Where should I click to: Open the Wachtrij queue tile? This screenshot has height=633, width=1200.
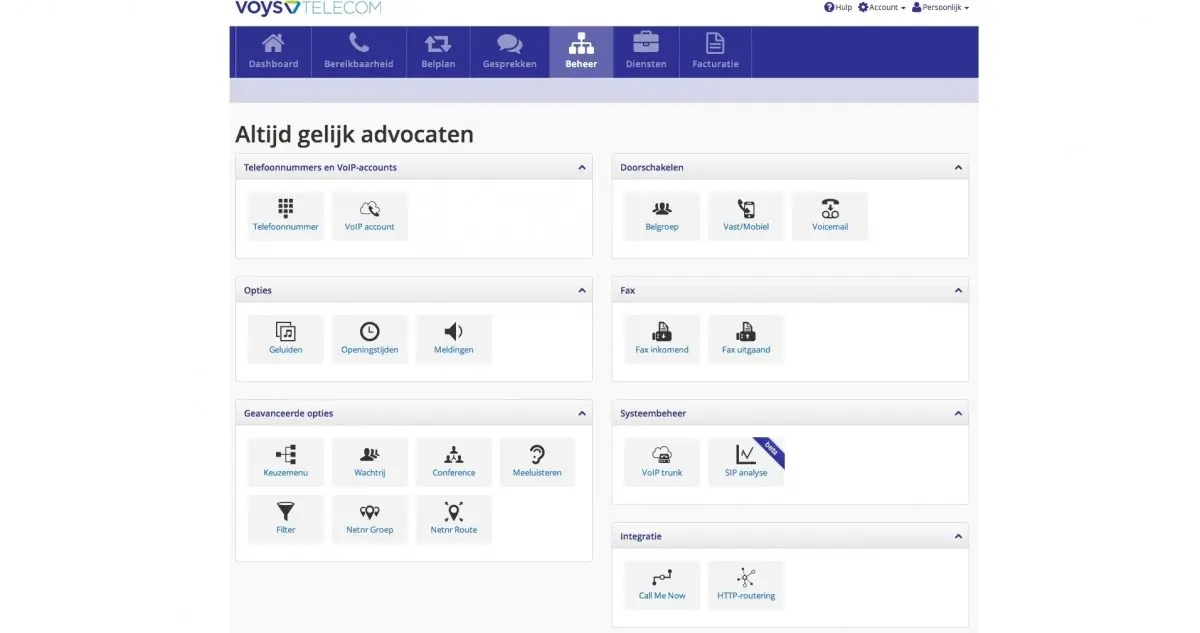pyautogui.click(x=370, y=462)
